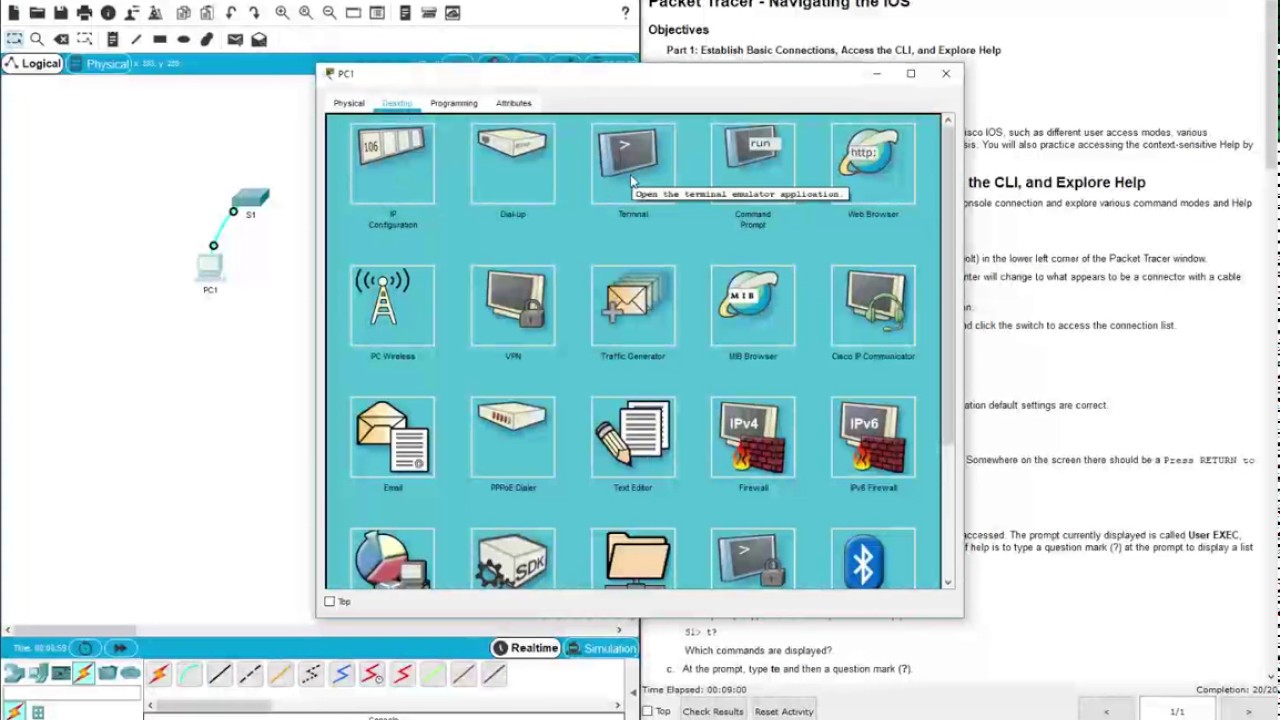Open the IP Configuration app
The image size is (1280, 720).
tap(393, 164)
